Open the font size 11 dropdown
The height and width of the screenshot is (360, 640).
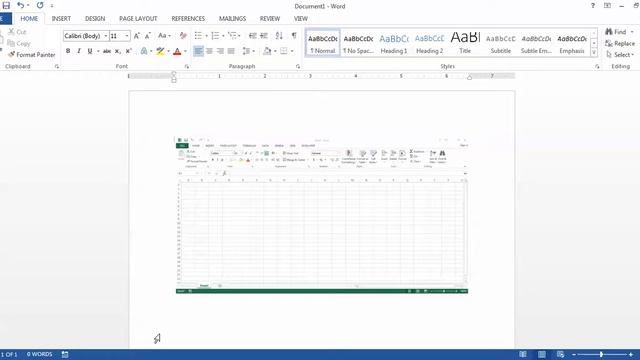[x=127, y=36]
